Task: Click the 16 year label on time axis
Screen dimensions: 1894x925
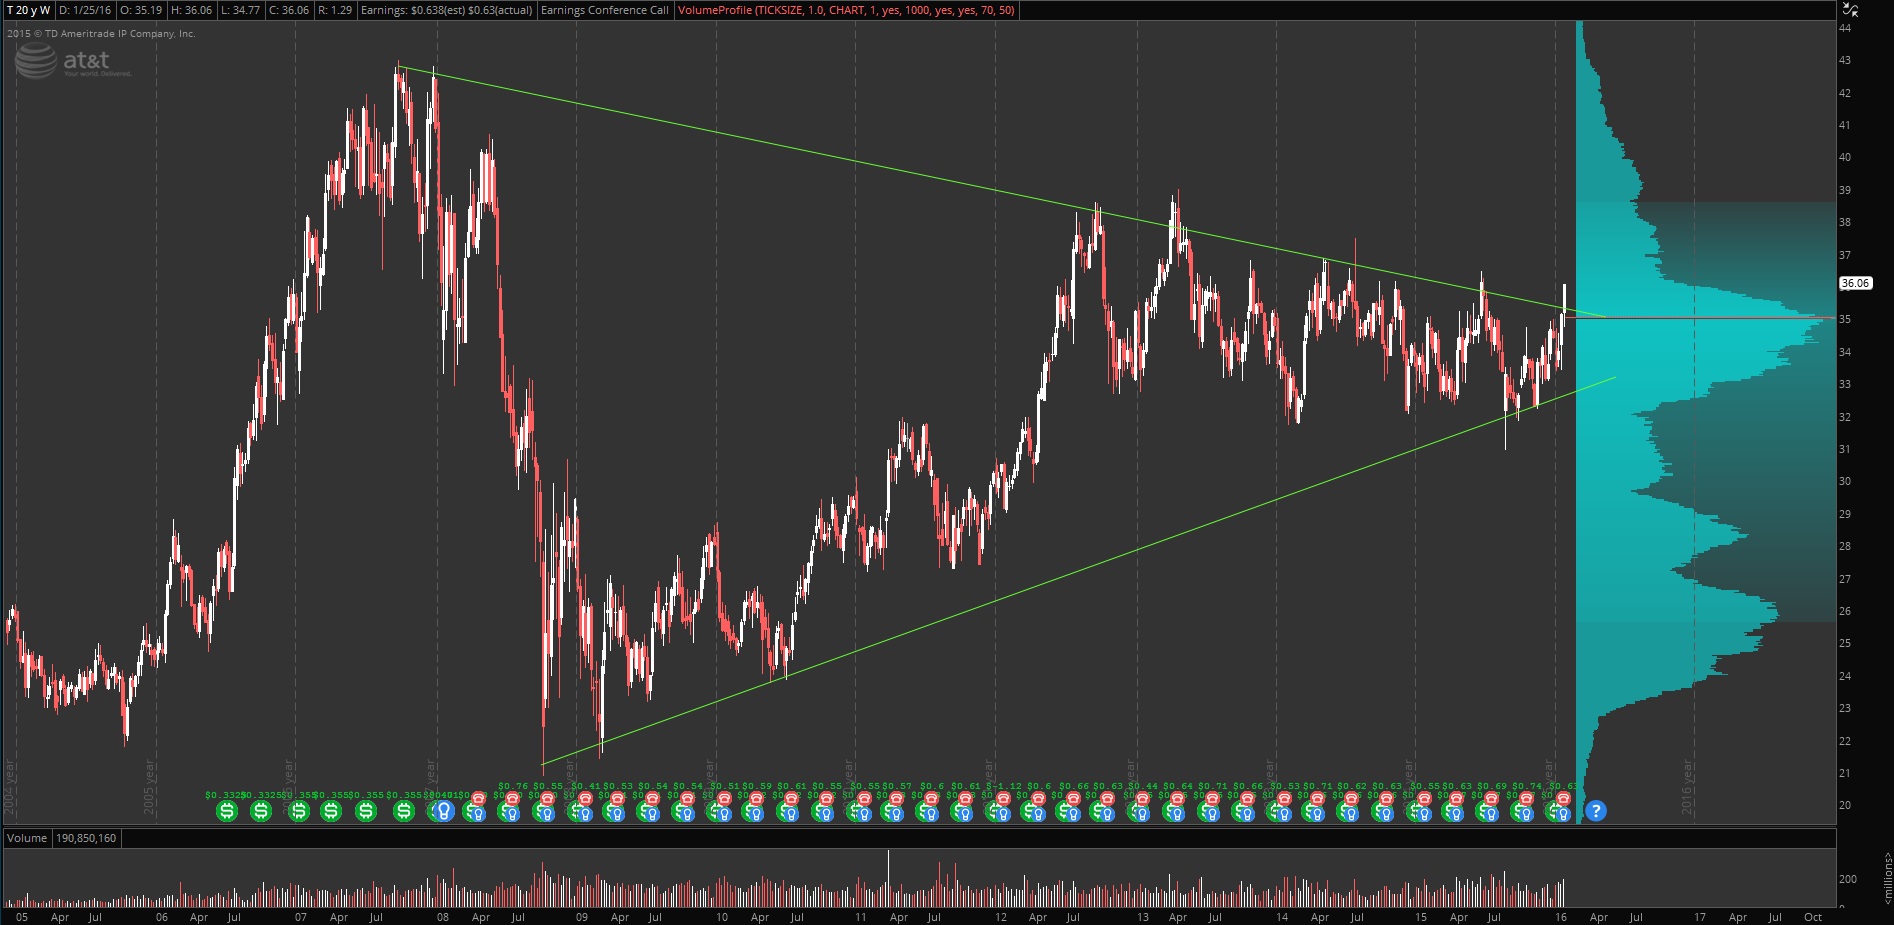Action: tap(1561, 917)
